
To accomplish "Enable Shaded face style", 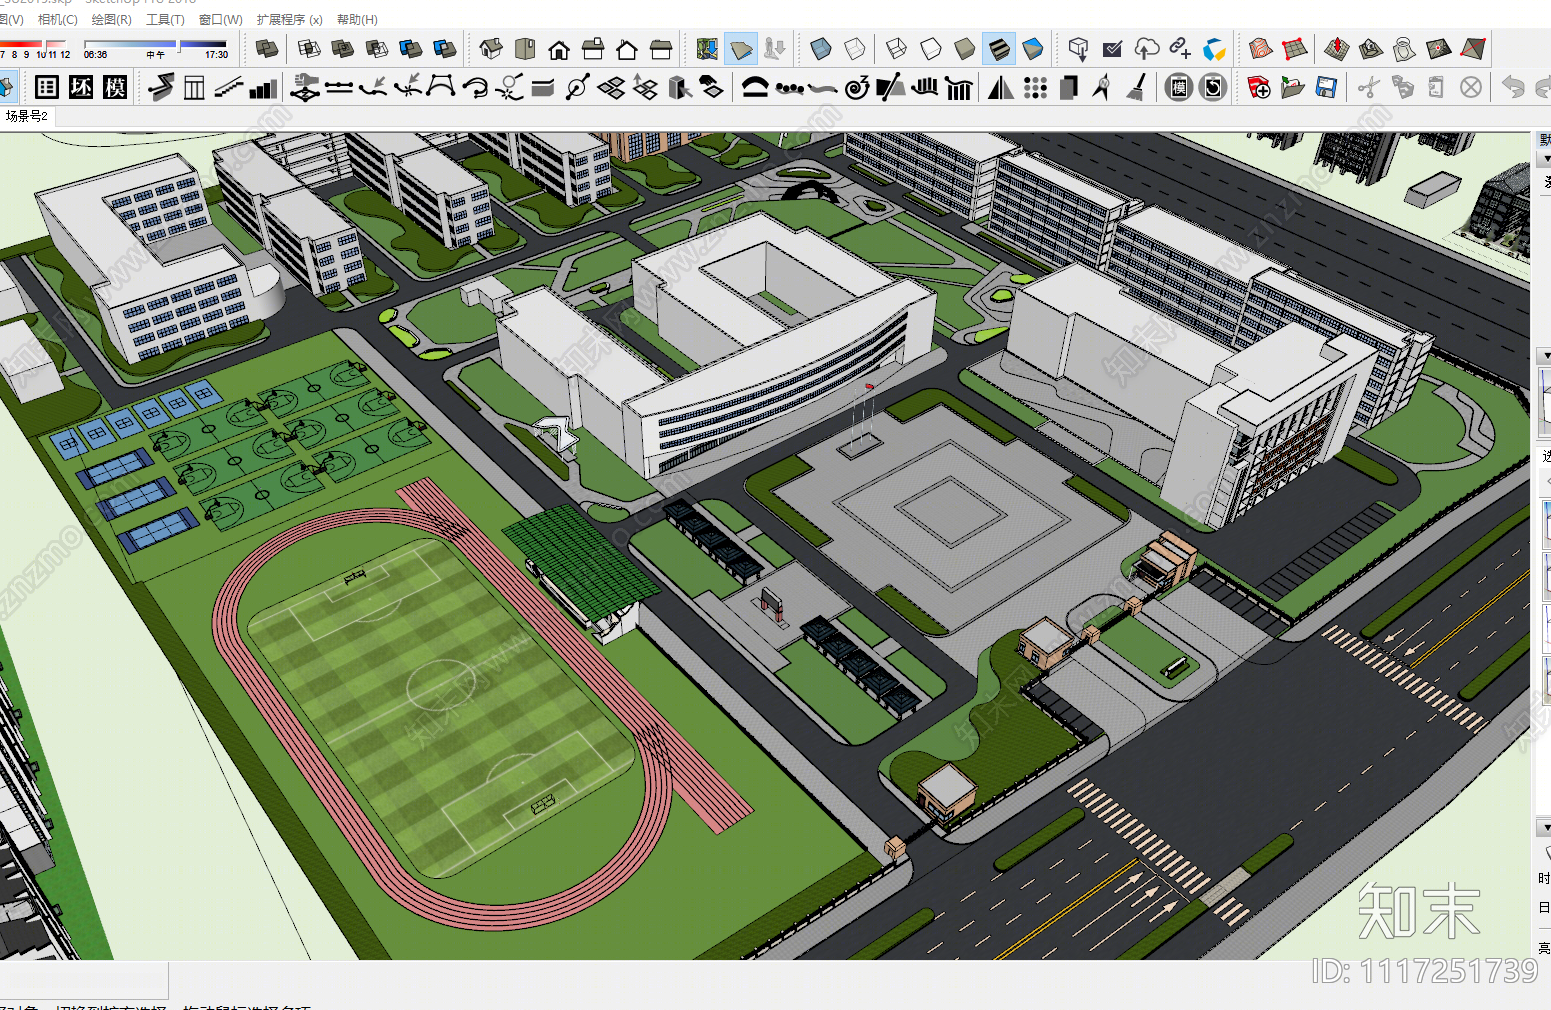I will 965,48.
